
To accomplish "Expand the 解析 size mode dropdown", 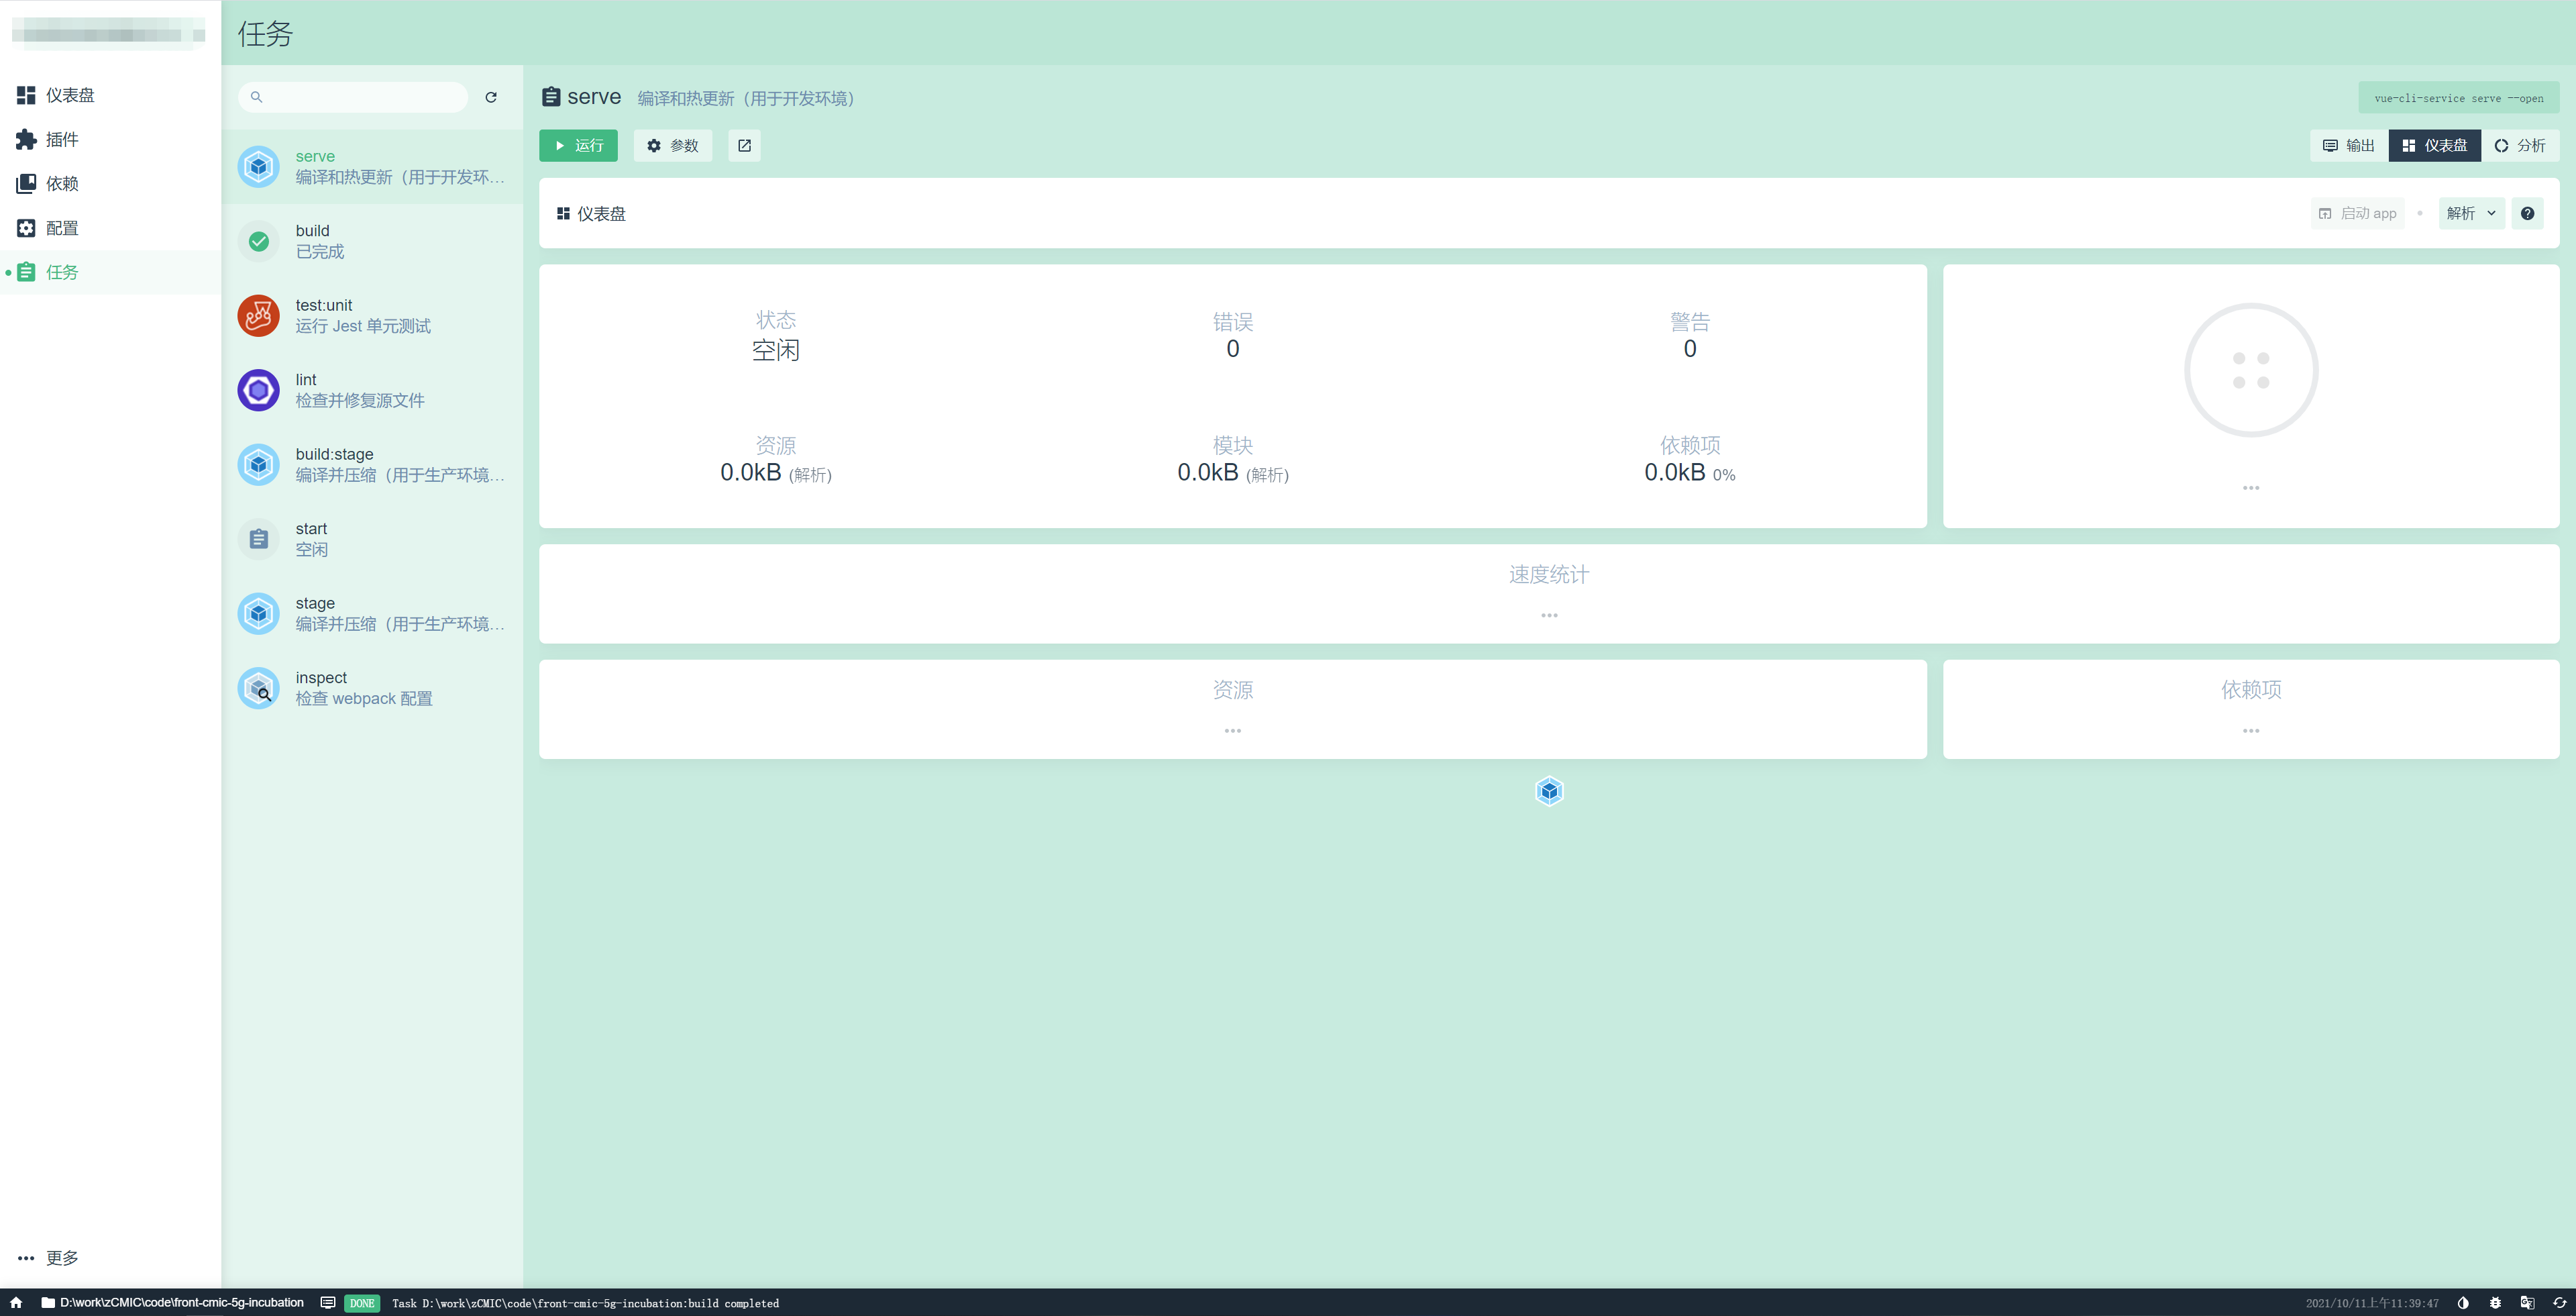I will [2471, 213].
